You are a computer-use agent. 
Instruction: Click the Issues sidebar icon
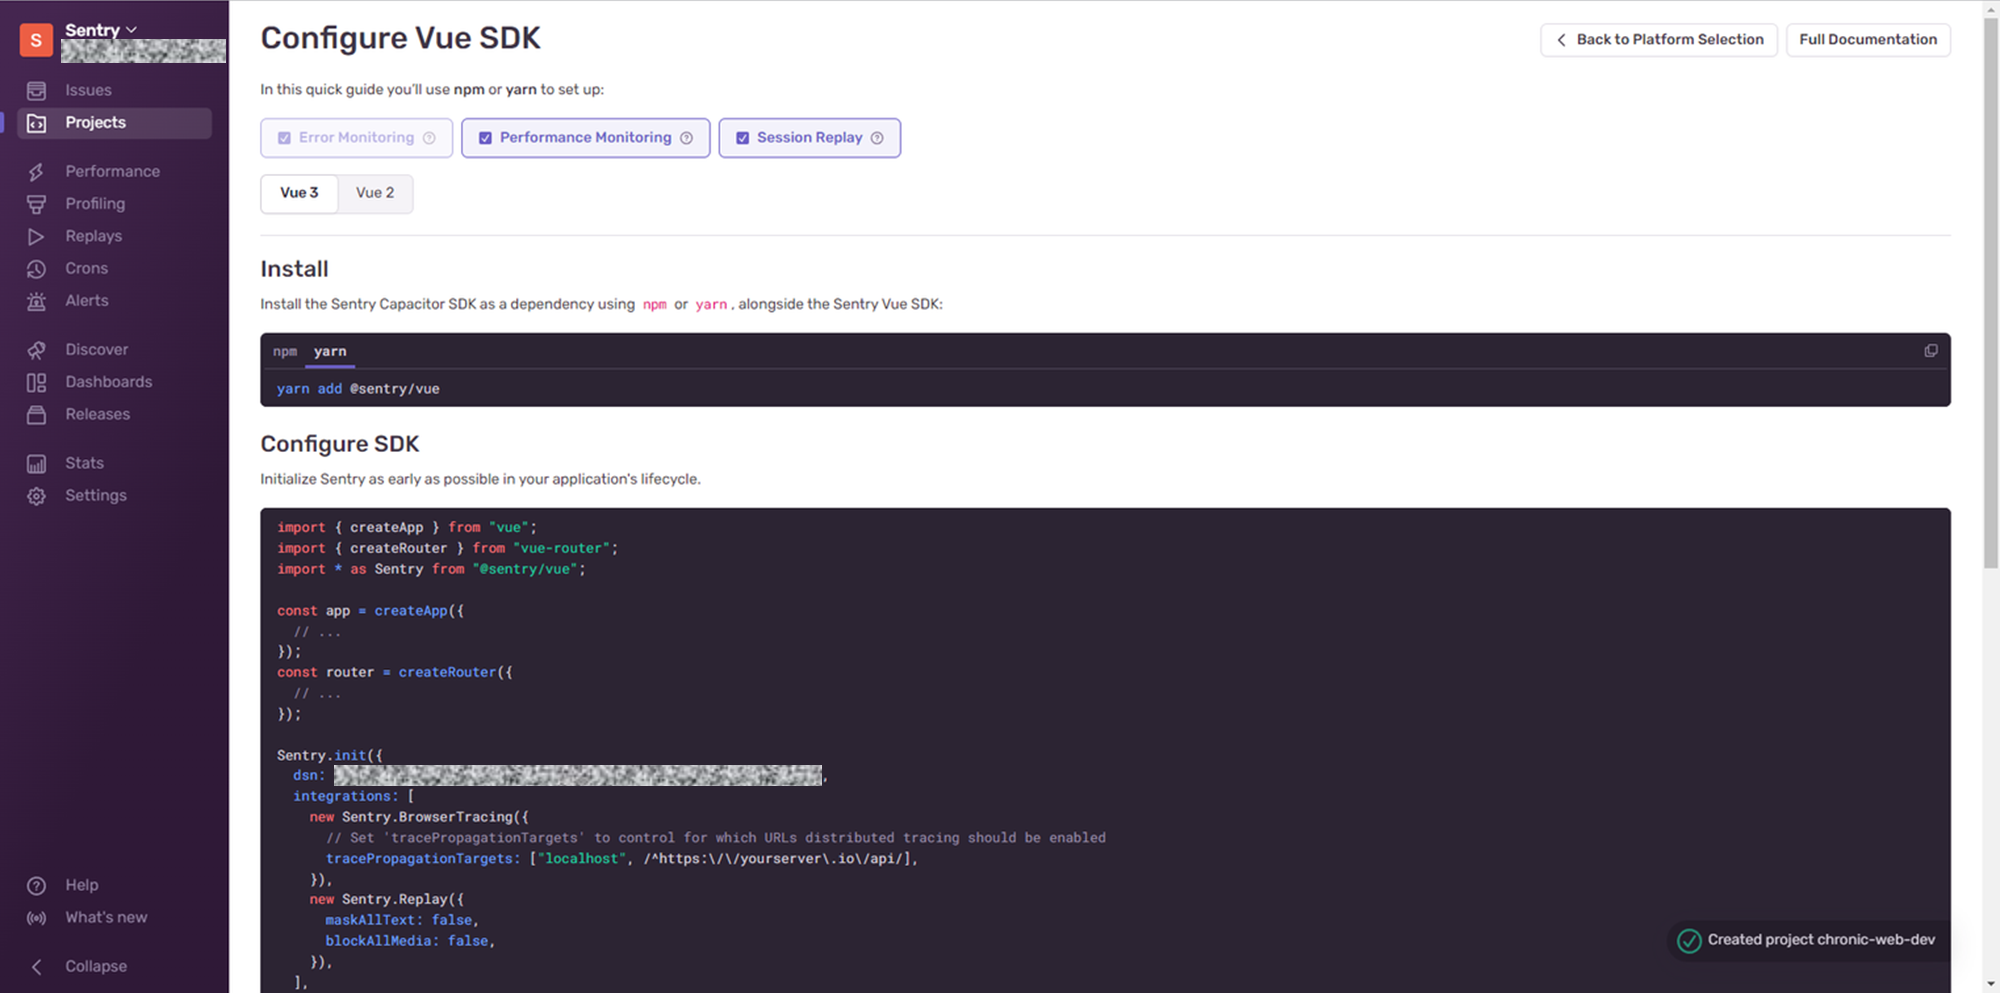37,91
